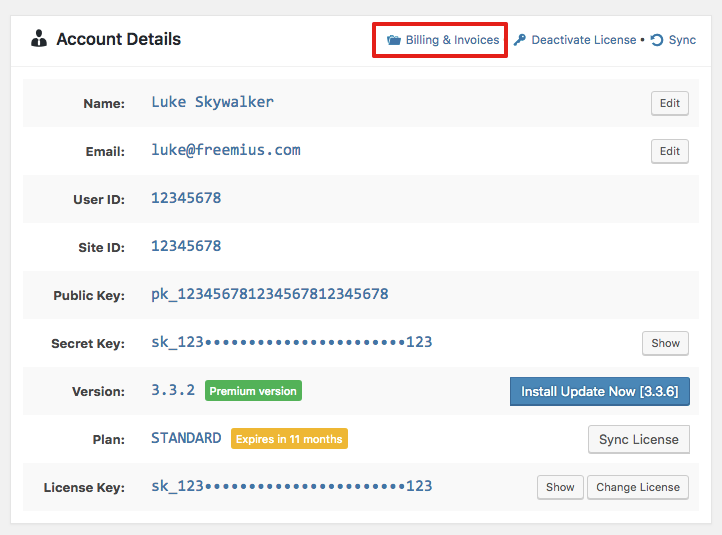Click Install Update Now [3.3.6]

[599, 391]
